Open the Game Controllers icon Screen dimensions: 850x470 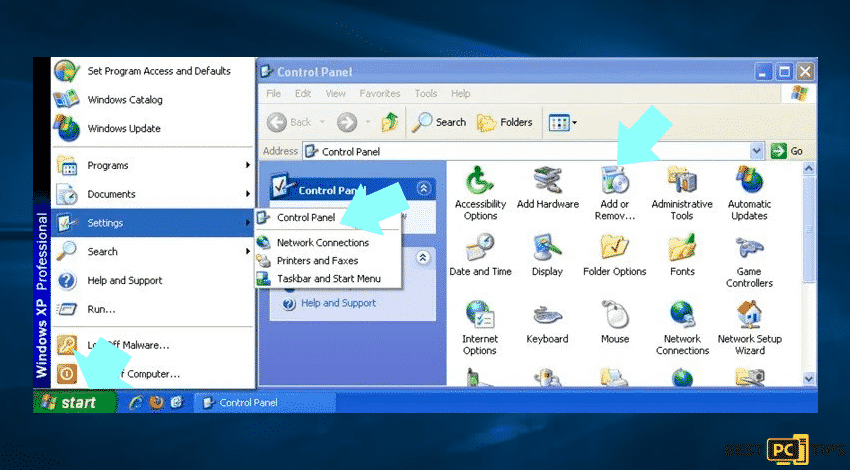pyautogui.click(x=749, y=261)
